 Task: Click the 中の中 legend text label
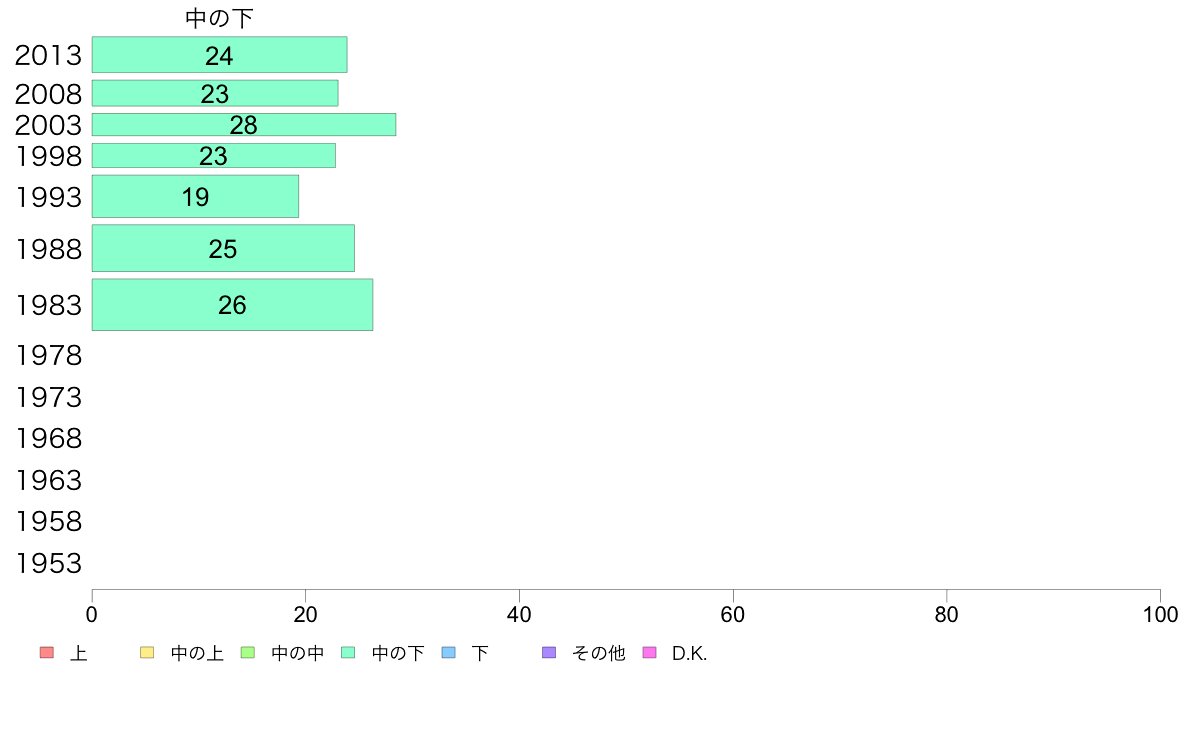pyautogui.click(x=298, y=653)
